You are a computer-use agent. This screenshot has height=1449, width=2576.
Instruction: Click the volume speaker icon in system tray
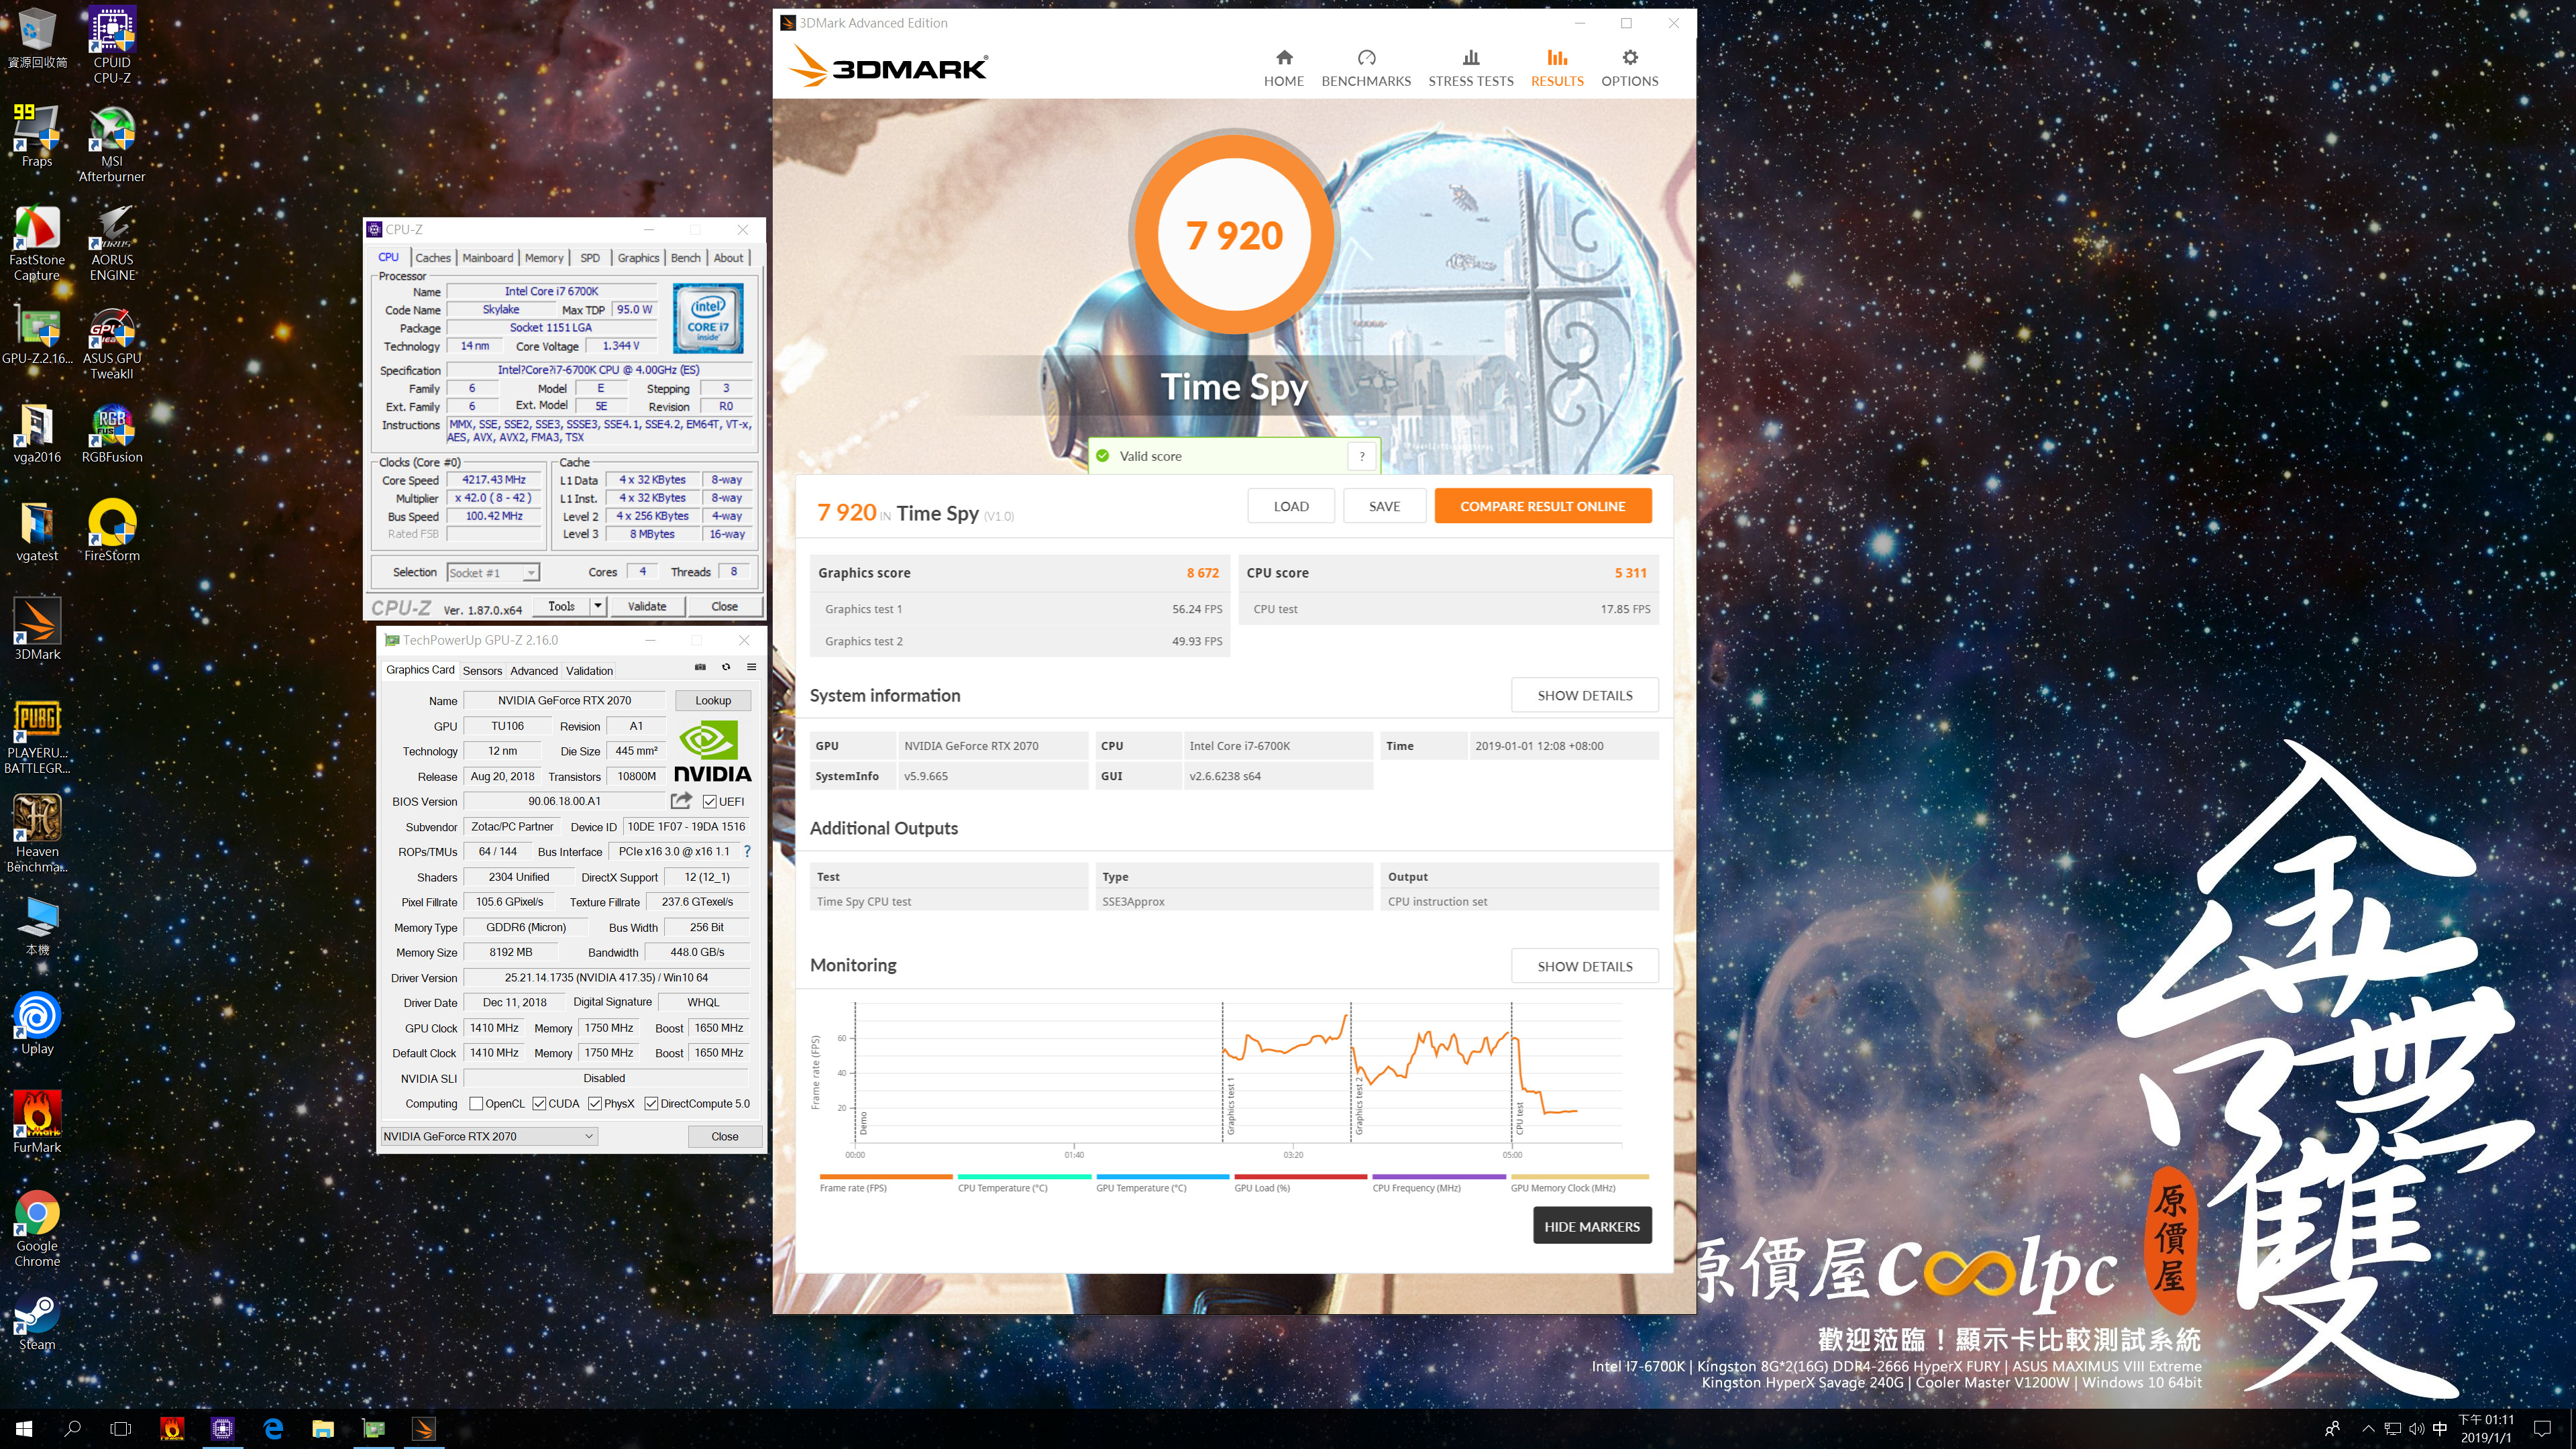point(2416,1429)
